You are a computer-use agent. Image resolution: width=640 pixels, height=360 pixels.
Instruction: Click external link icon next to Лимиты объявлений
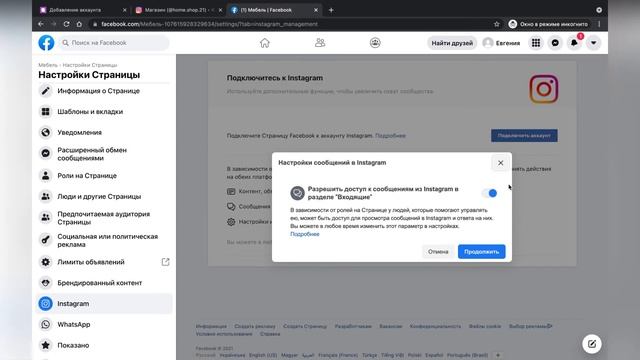[165, 262]
